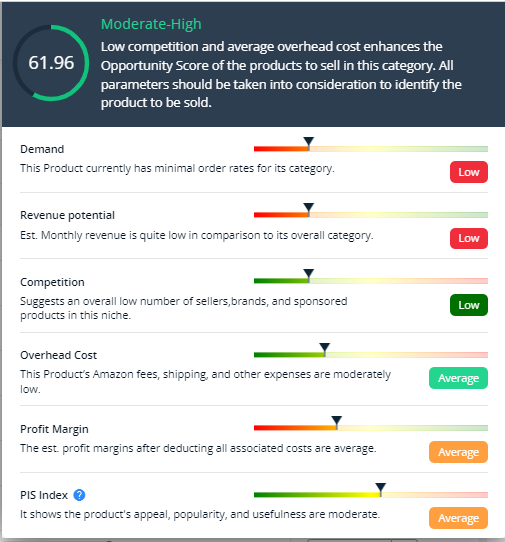The image size is (505, 542).
Task: Click the Demand label
Action: [x=42, y=149]
